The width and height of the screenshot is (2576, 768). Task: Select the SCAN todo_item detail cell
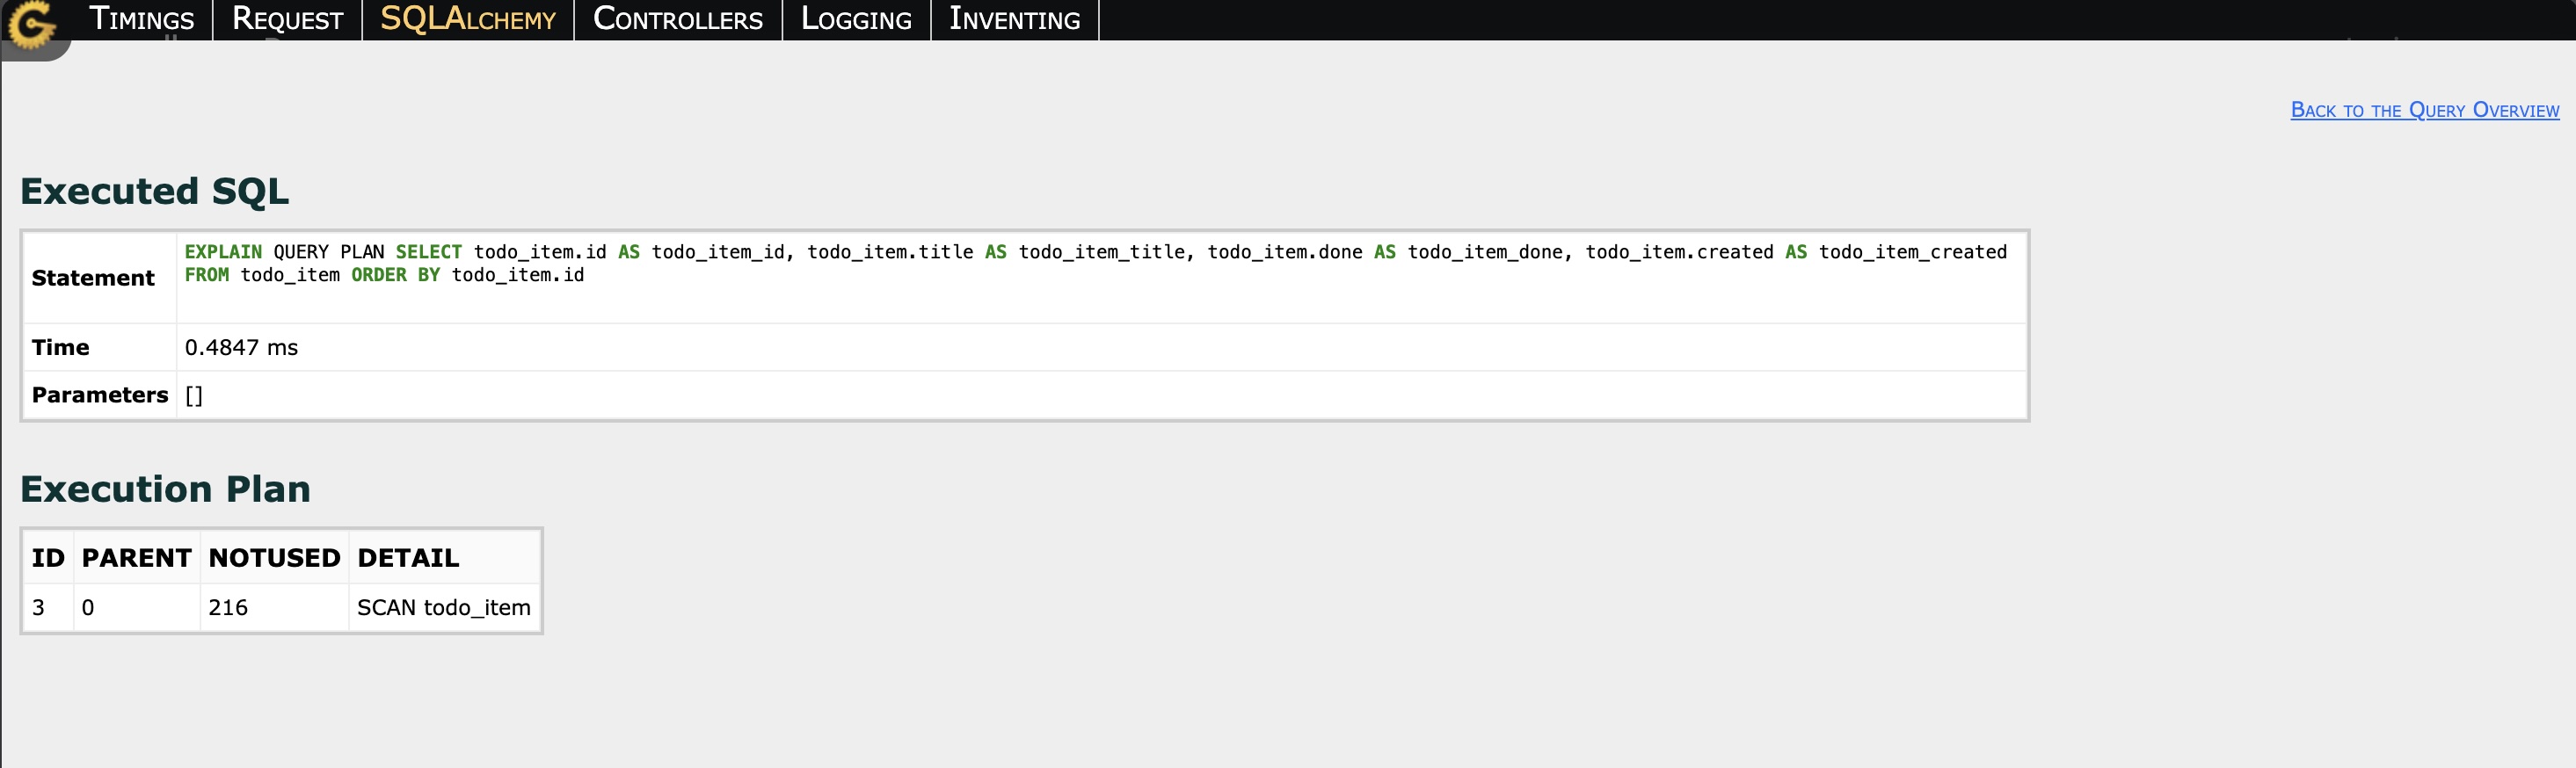pos(444,608)
